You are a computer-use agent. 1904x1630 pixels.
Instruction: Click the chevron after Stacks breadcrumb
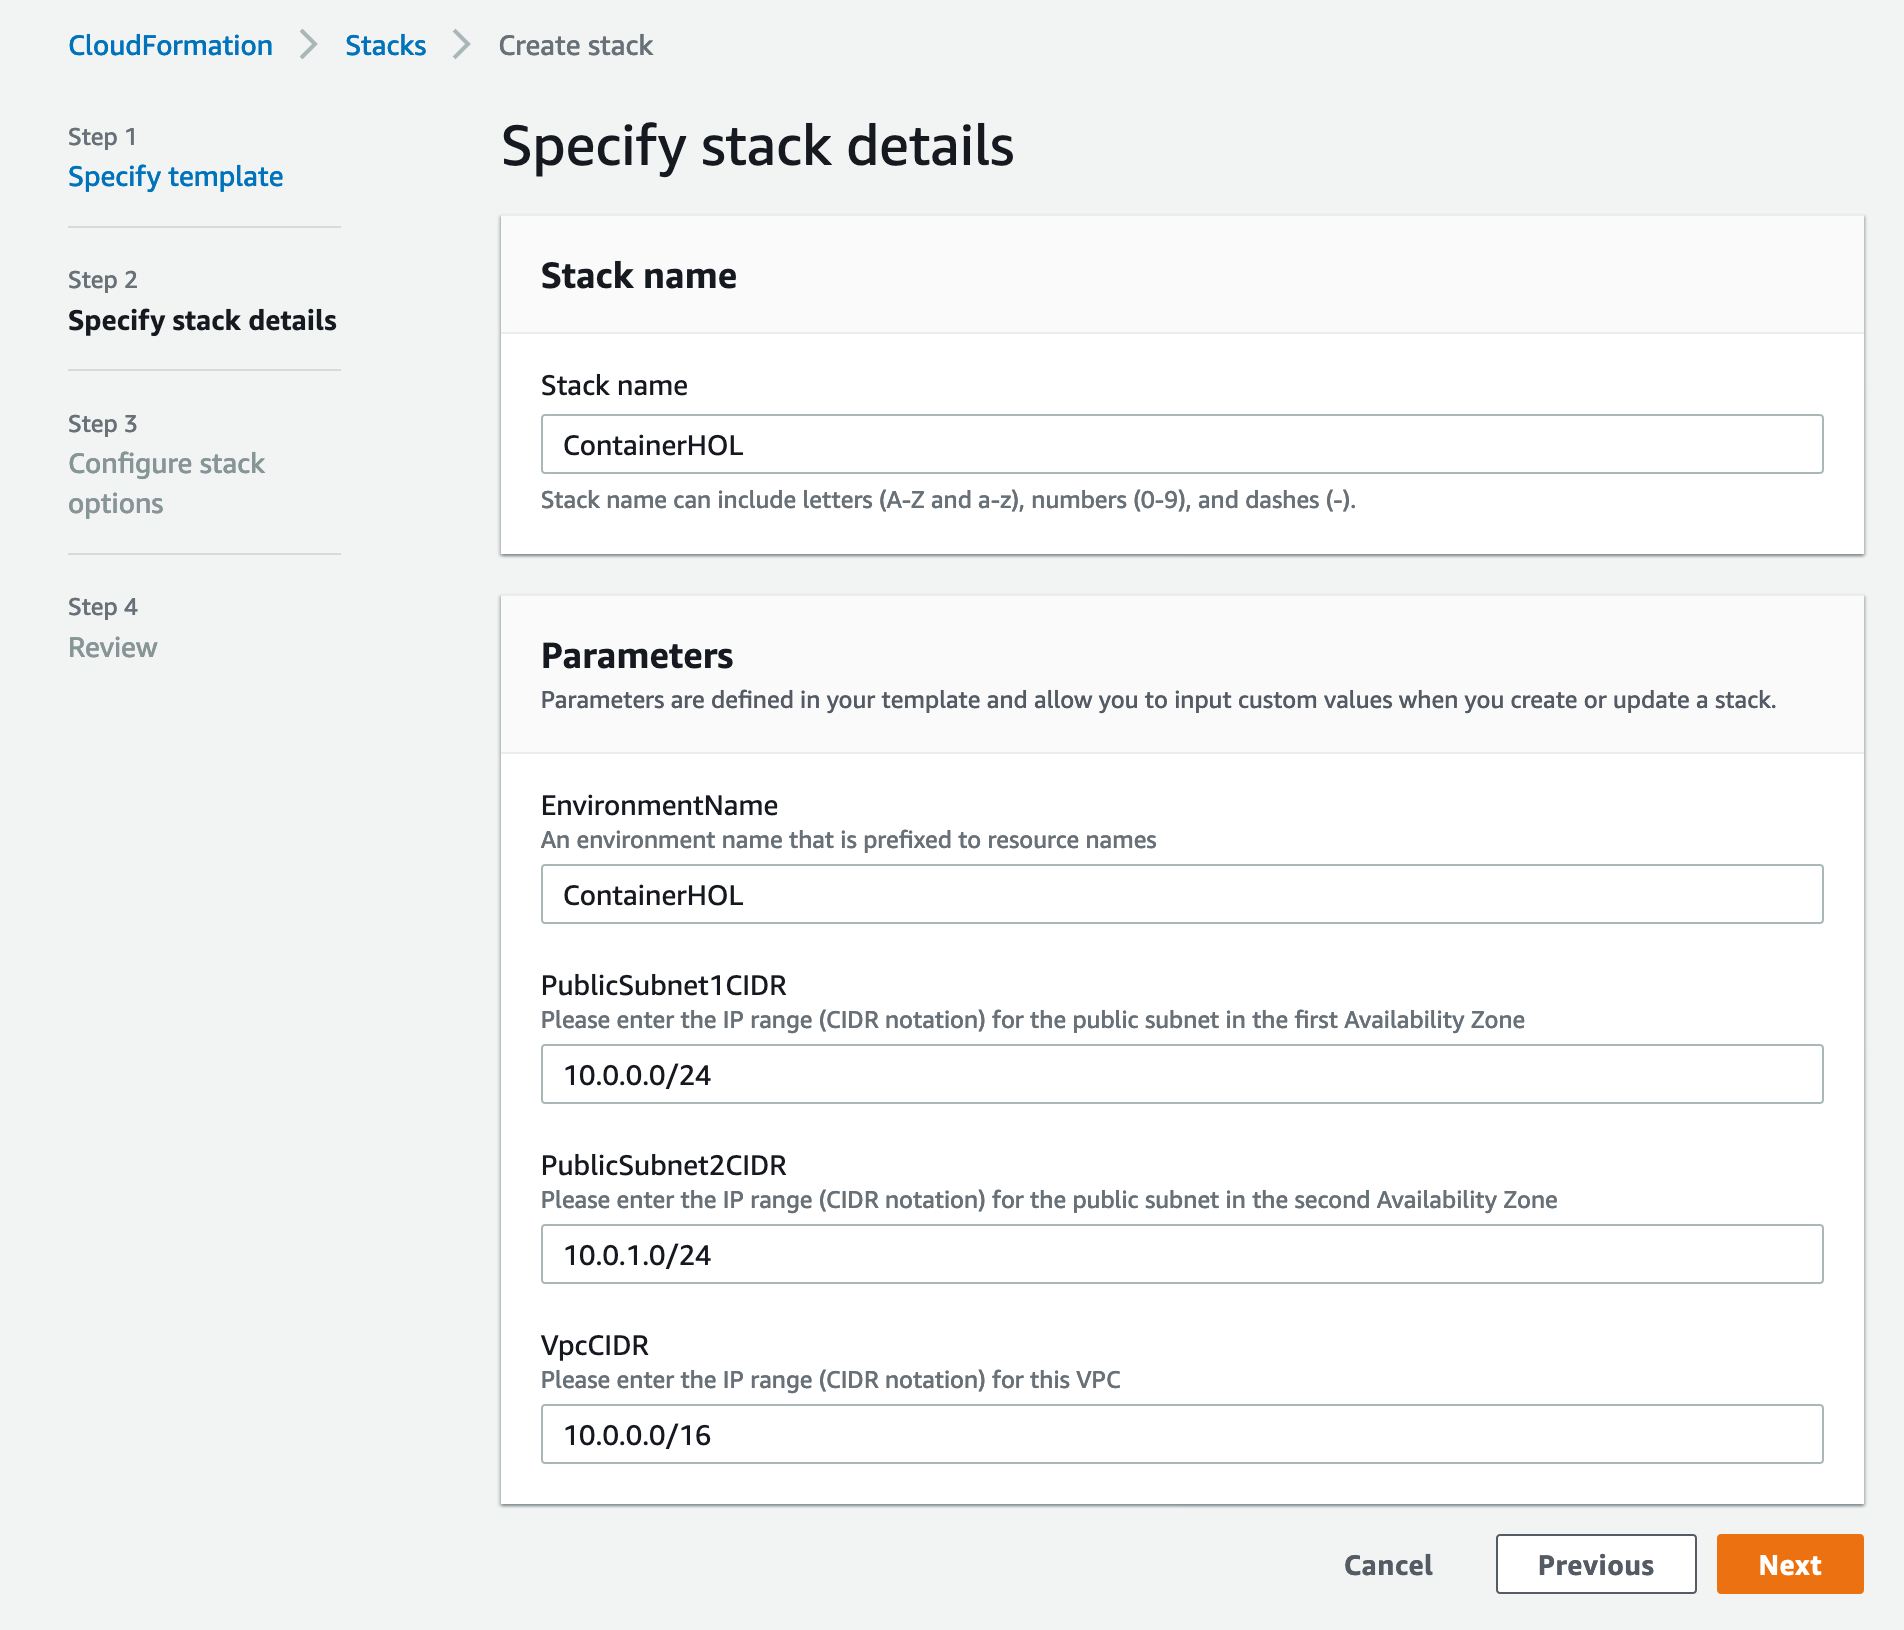click(x=461, y=45)
